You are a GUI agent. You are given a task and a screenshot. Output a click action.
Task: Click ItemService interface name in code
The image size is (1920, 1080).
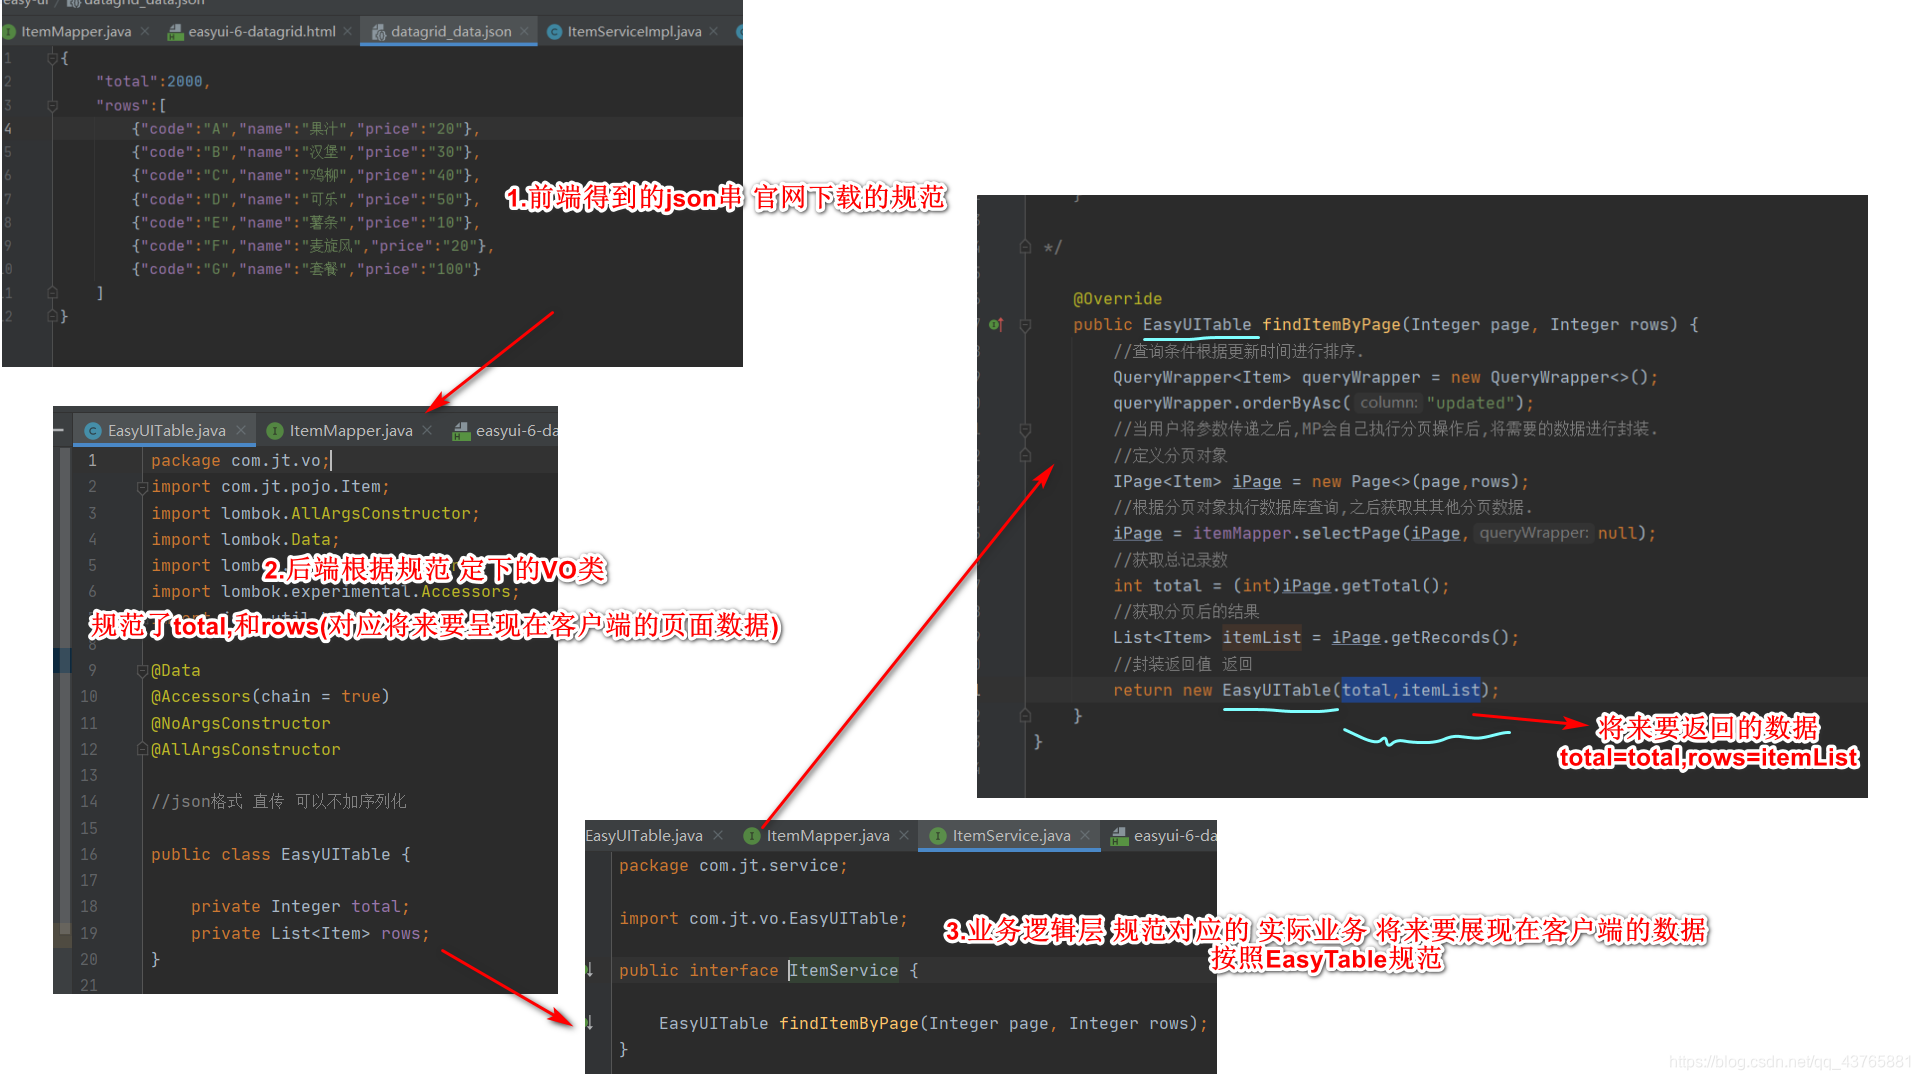[x=844, y=970]
